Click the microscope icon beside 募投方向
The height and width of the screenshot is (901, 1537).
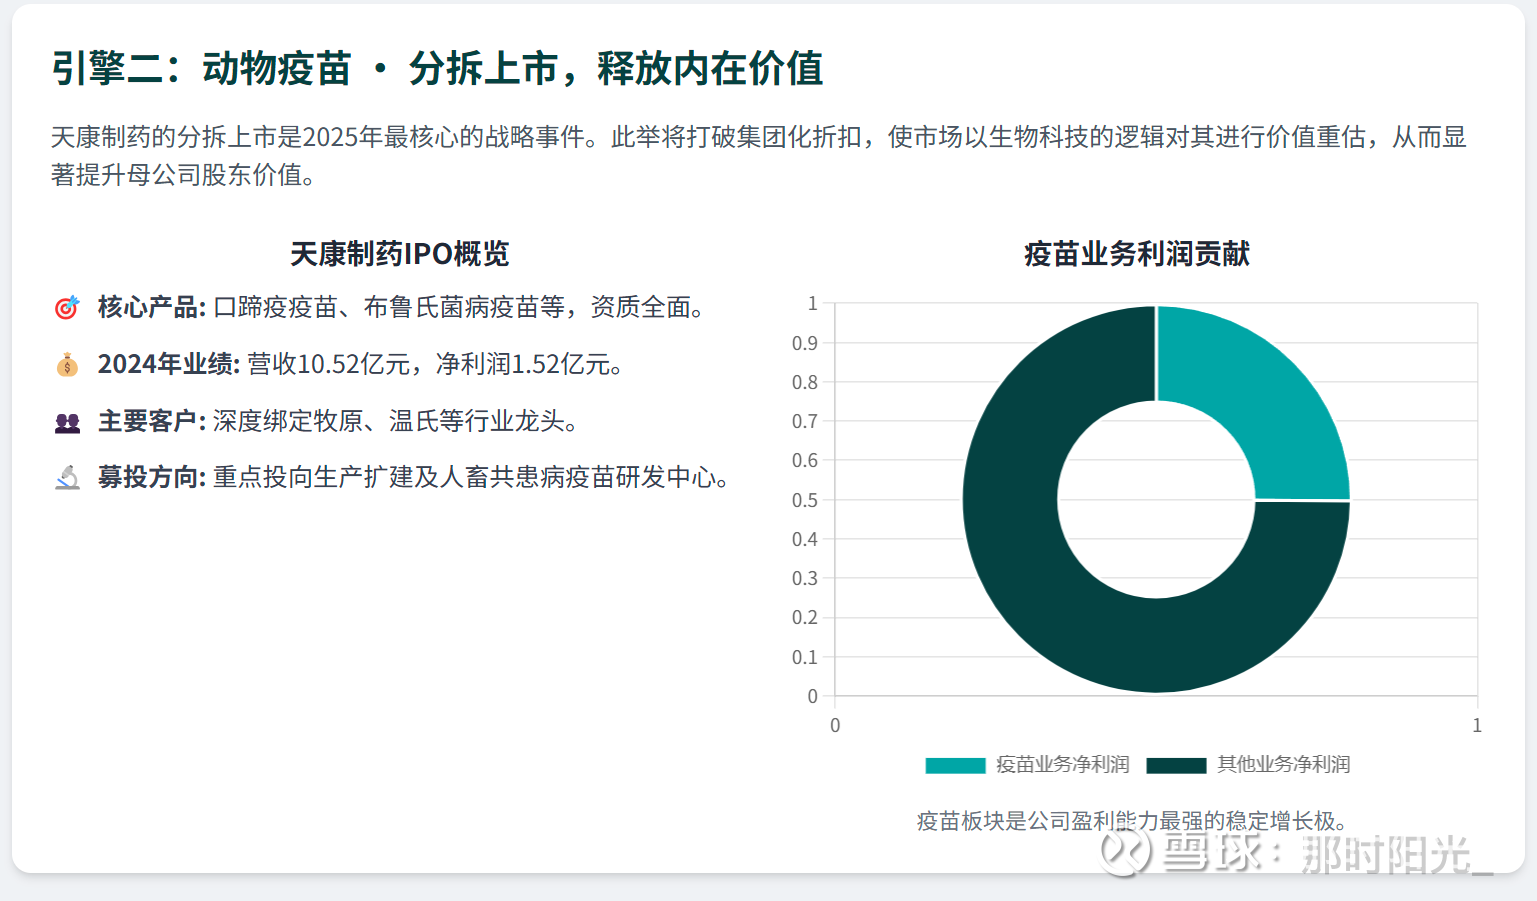pos(67,478)
